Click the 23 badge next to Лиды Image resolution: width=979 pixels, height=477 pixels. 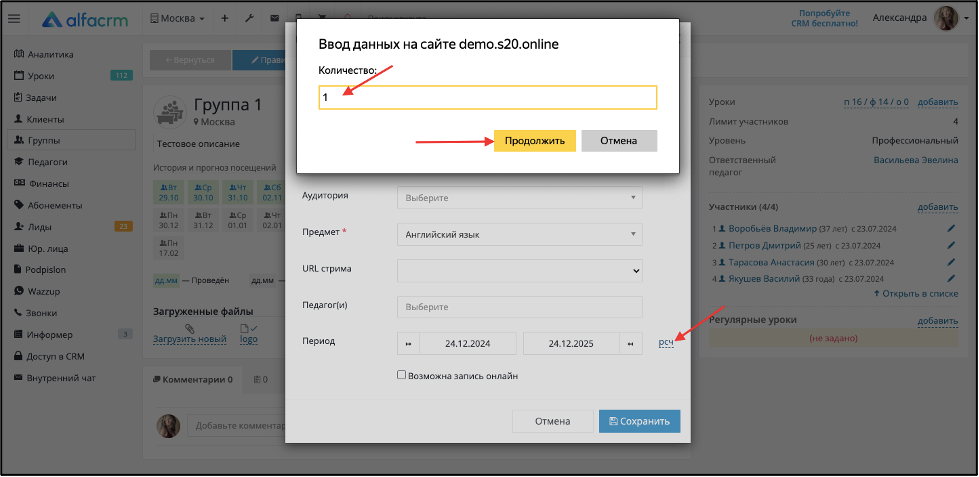[123, 227]
